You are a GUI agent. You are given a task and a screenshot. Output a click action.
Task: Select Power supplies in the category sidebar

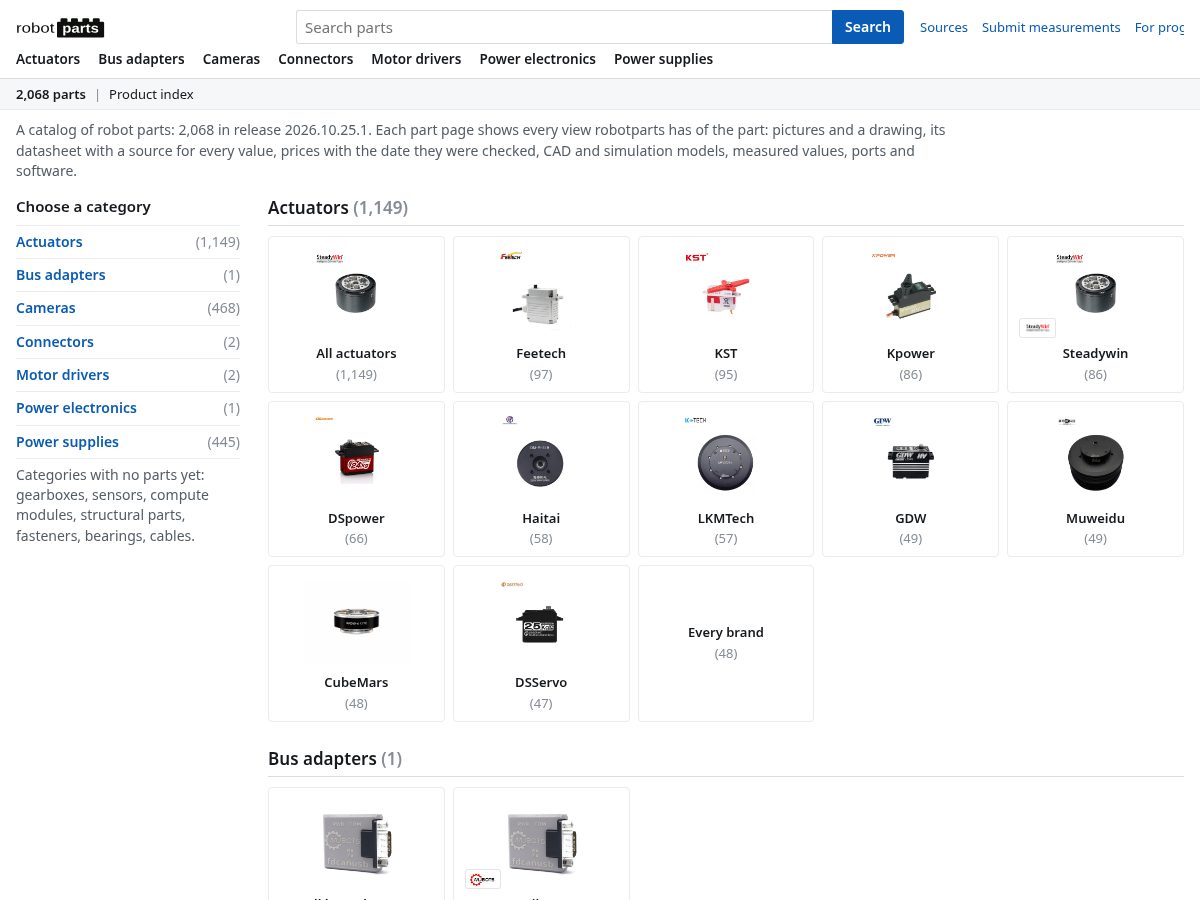pyautogui.click(x=67, y=442)
